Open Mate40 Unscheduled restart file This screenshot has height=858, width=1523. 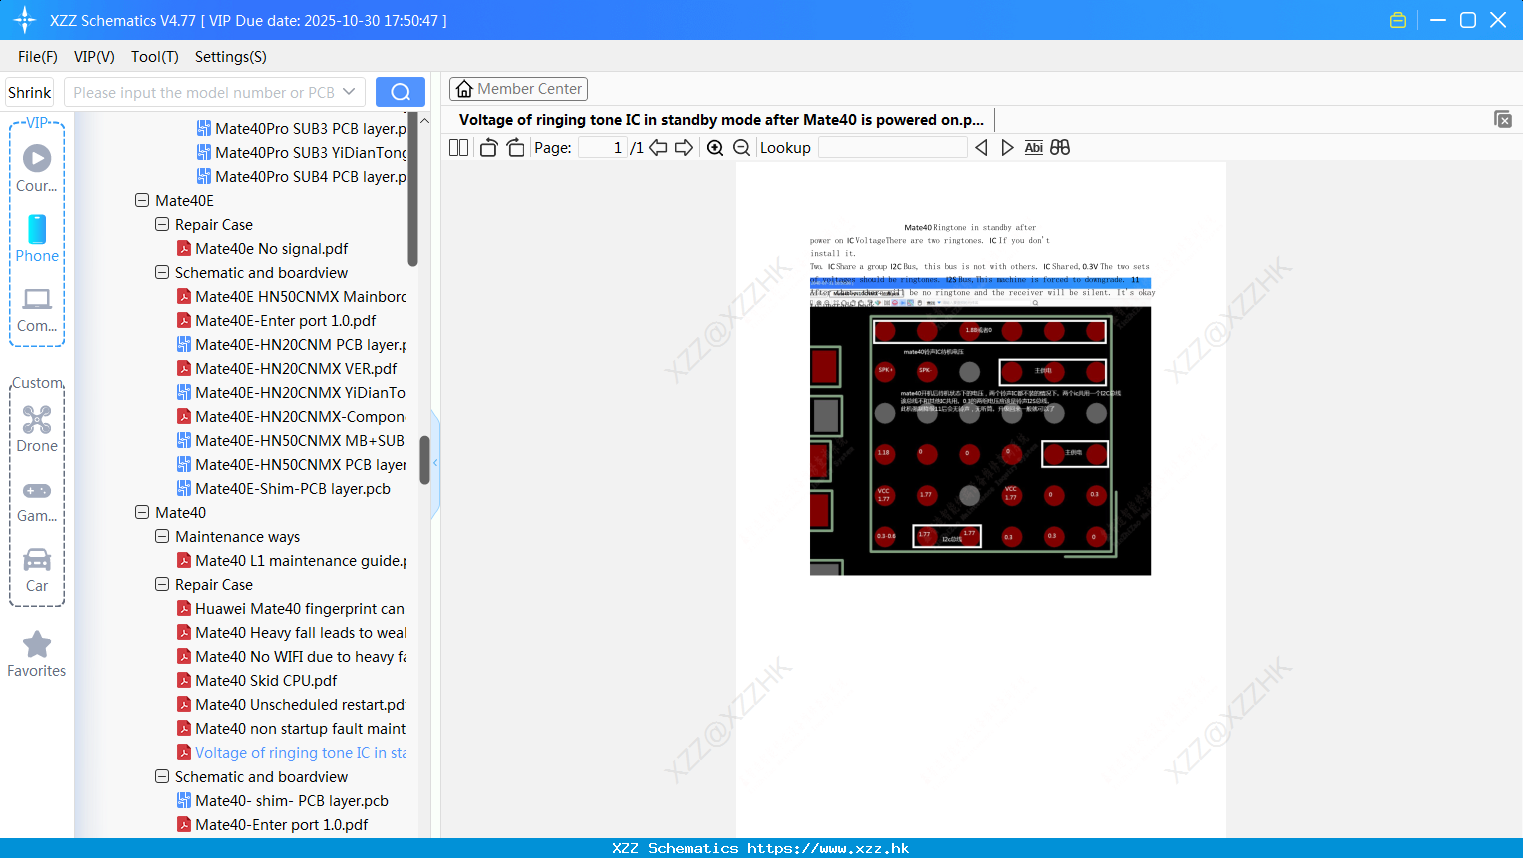point(291,704)
